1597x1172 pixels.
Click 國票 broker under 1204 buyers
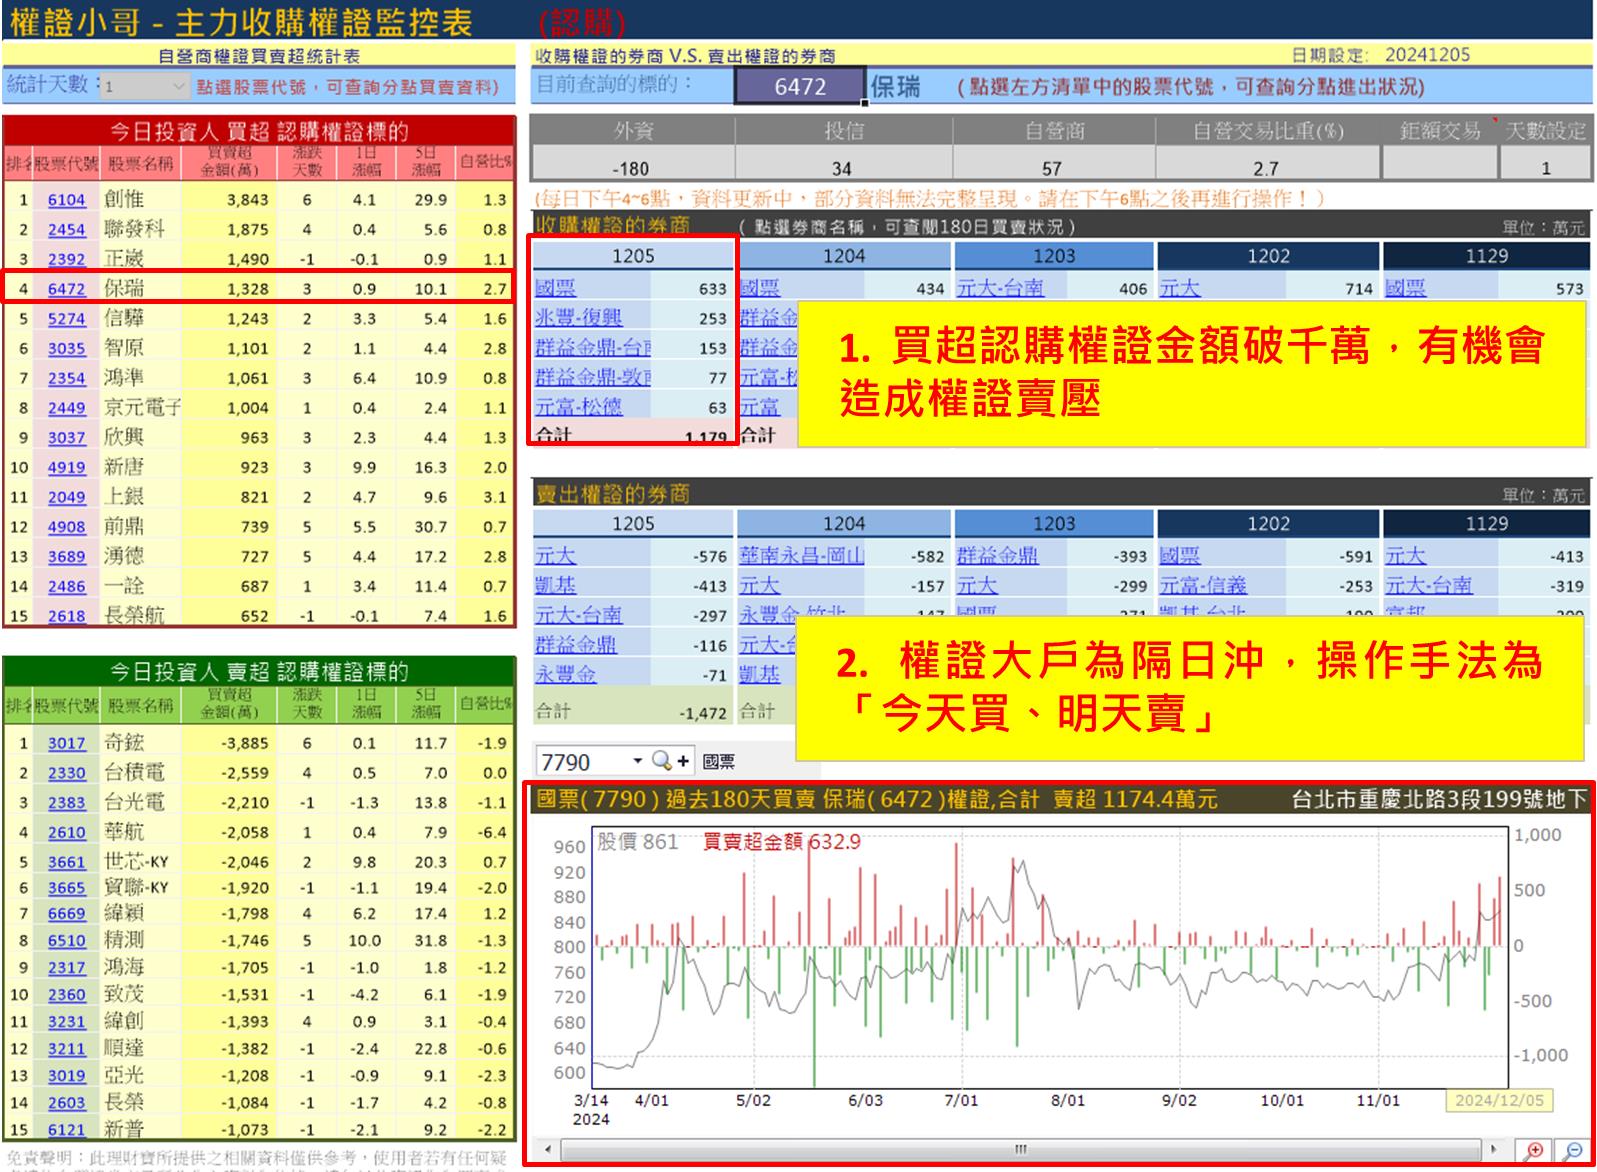pos(760,288)
